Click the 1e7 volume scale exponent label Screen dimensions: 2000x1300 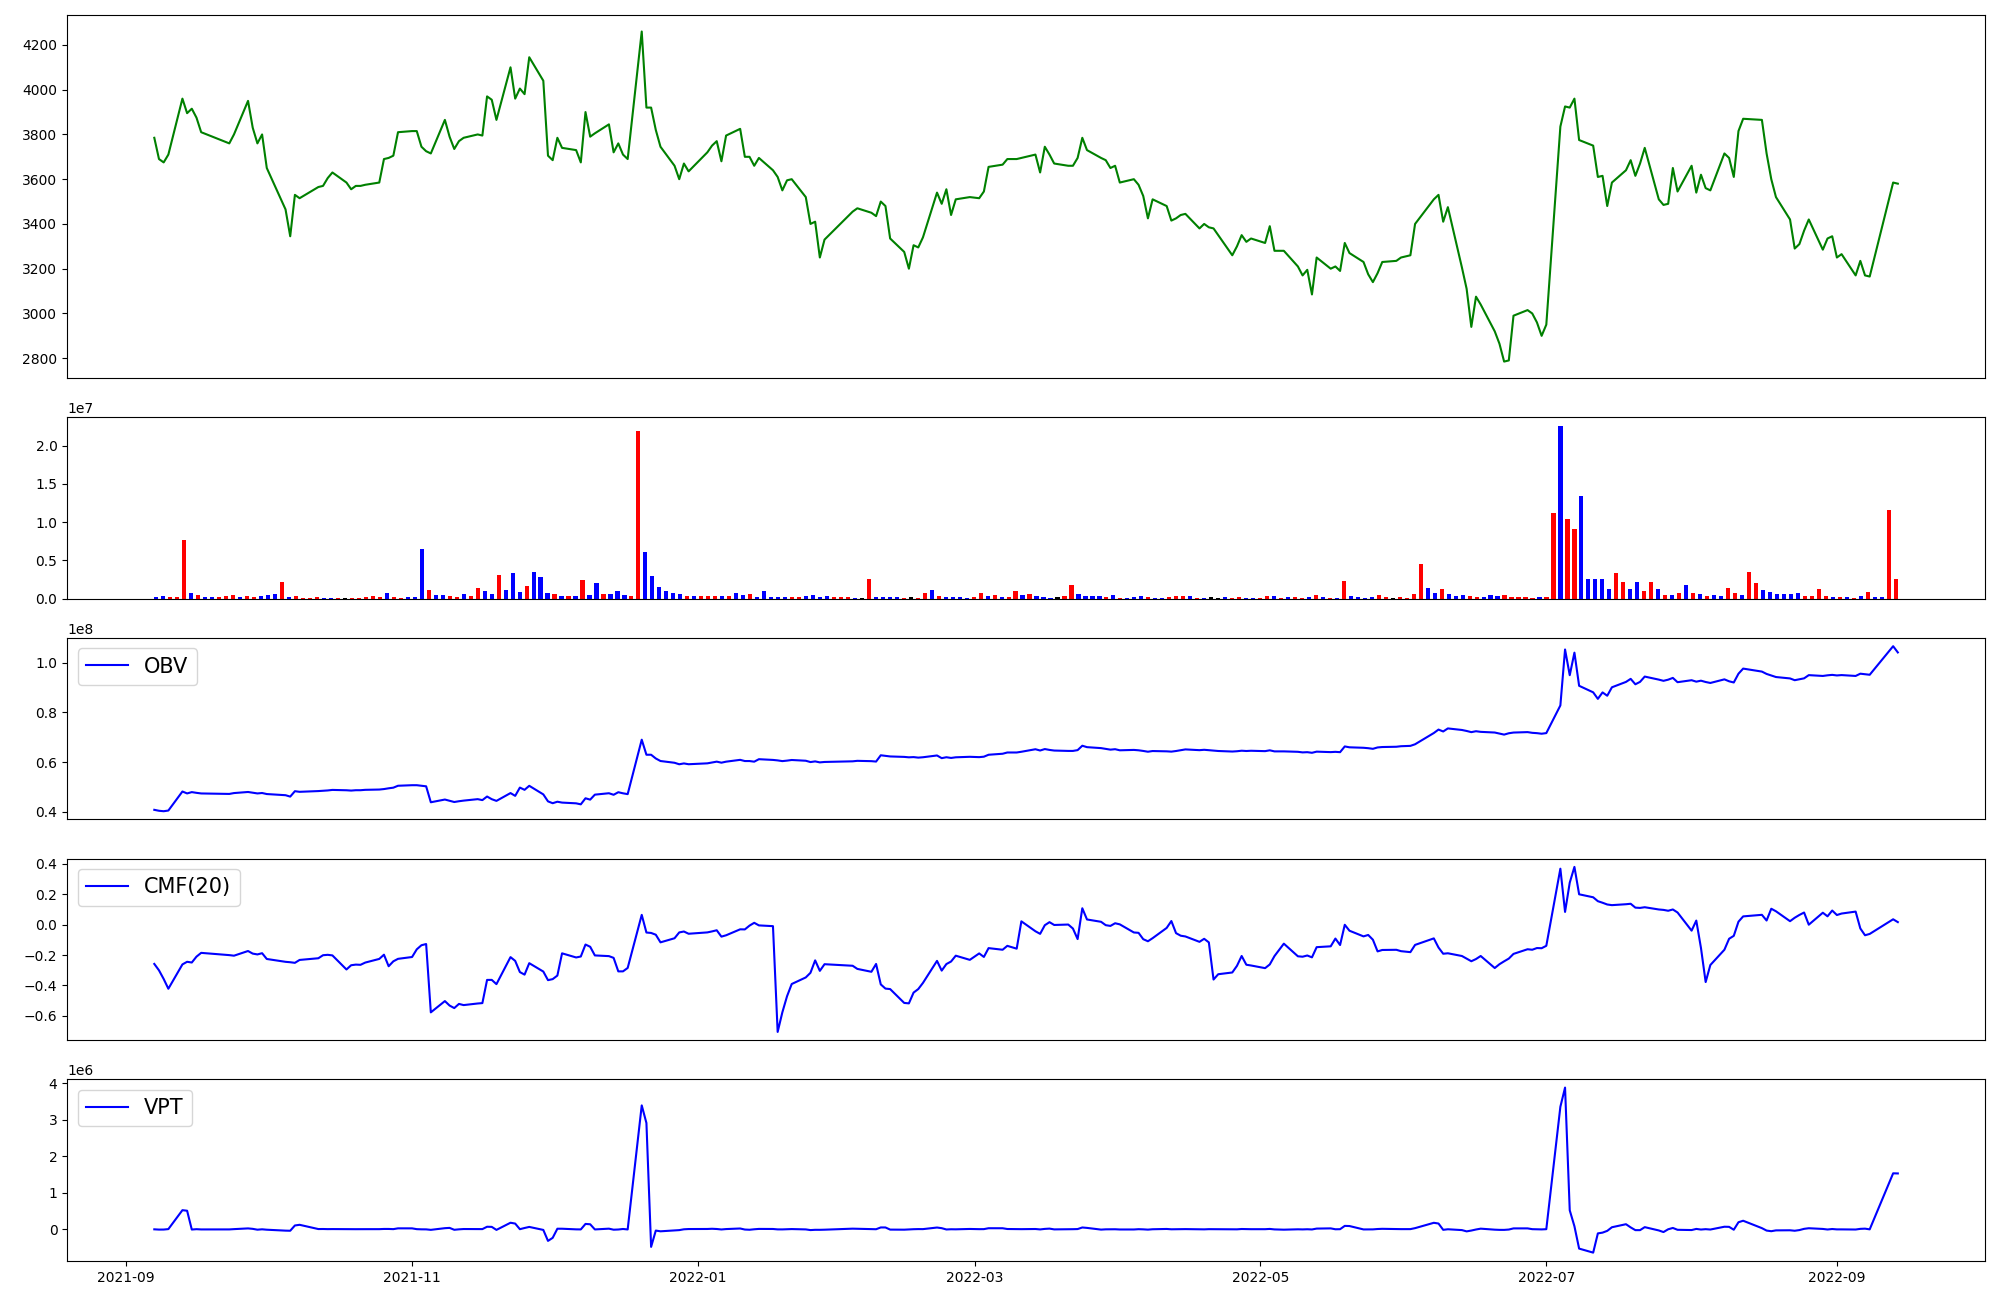click(81, 408)
